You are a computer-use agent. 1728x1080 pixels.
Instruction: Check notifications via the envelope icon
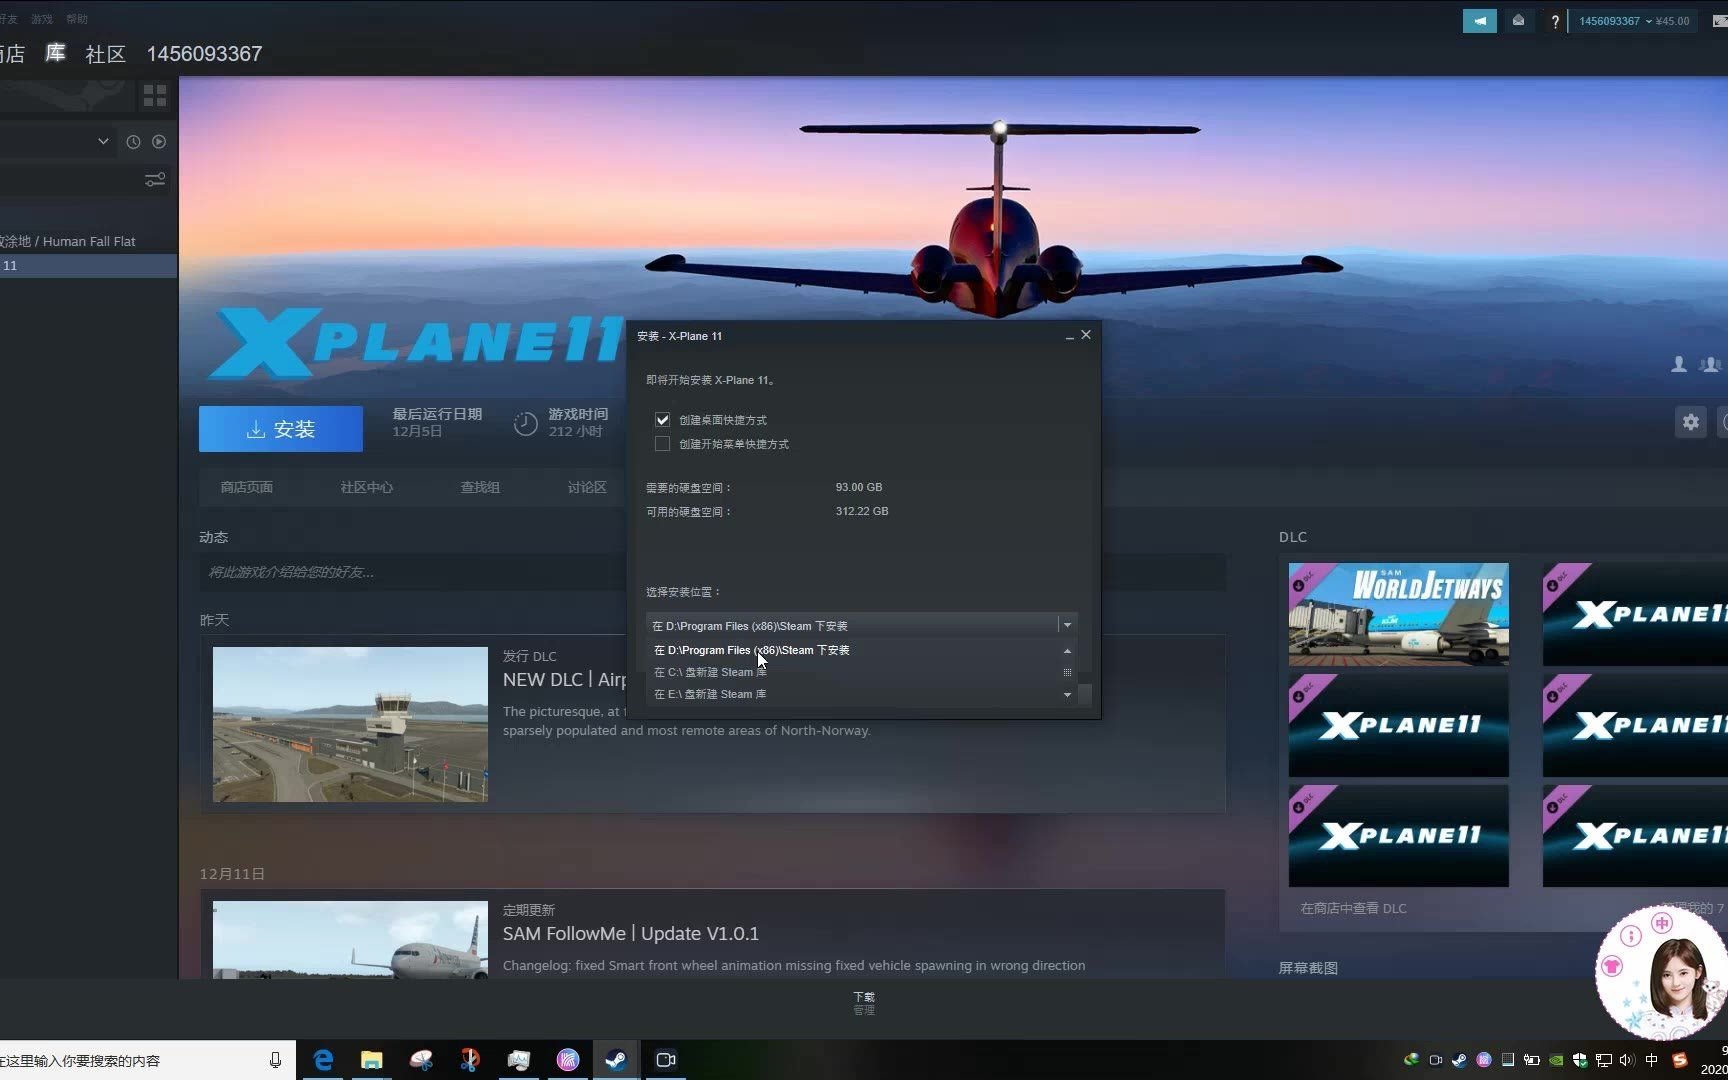point(1519,20)
